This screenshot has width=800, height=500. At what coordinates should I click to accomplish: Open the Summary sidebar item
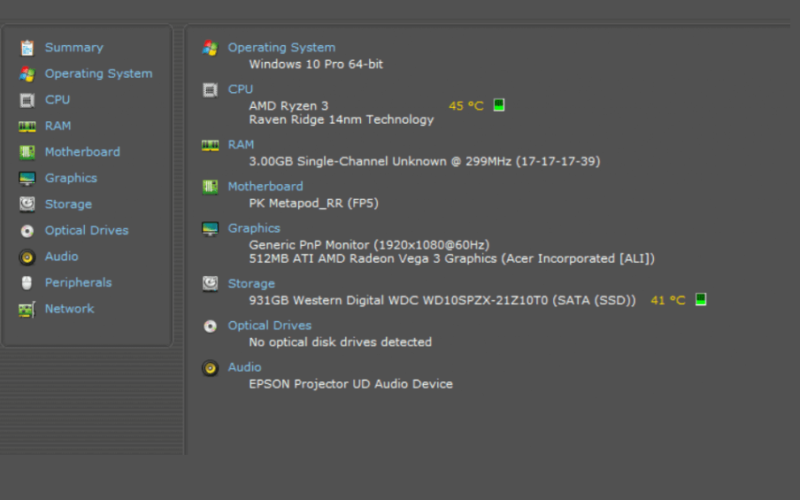point(74,47)
